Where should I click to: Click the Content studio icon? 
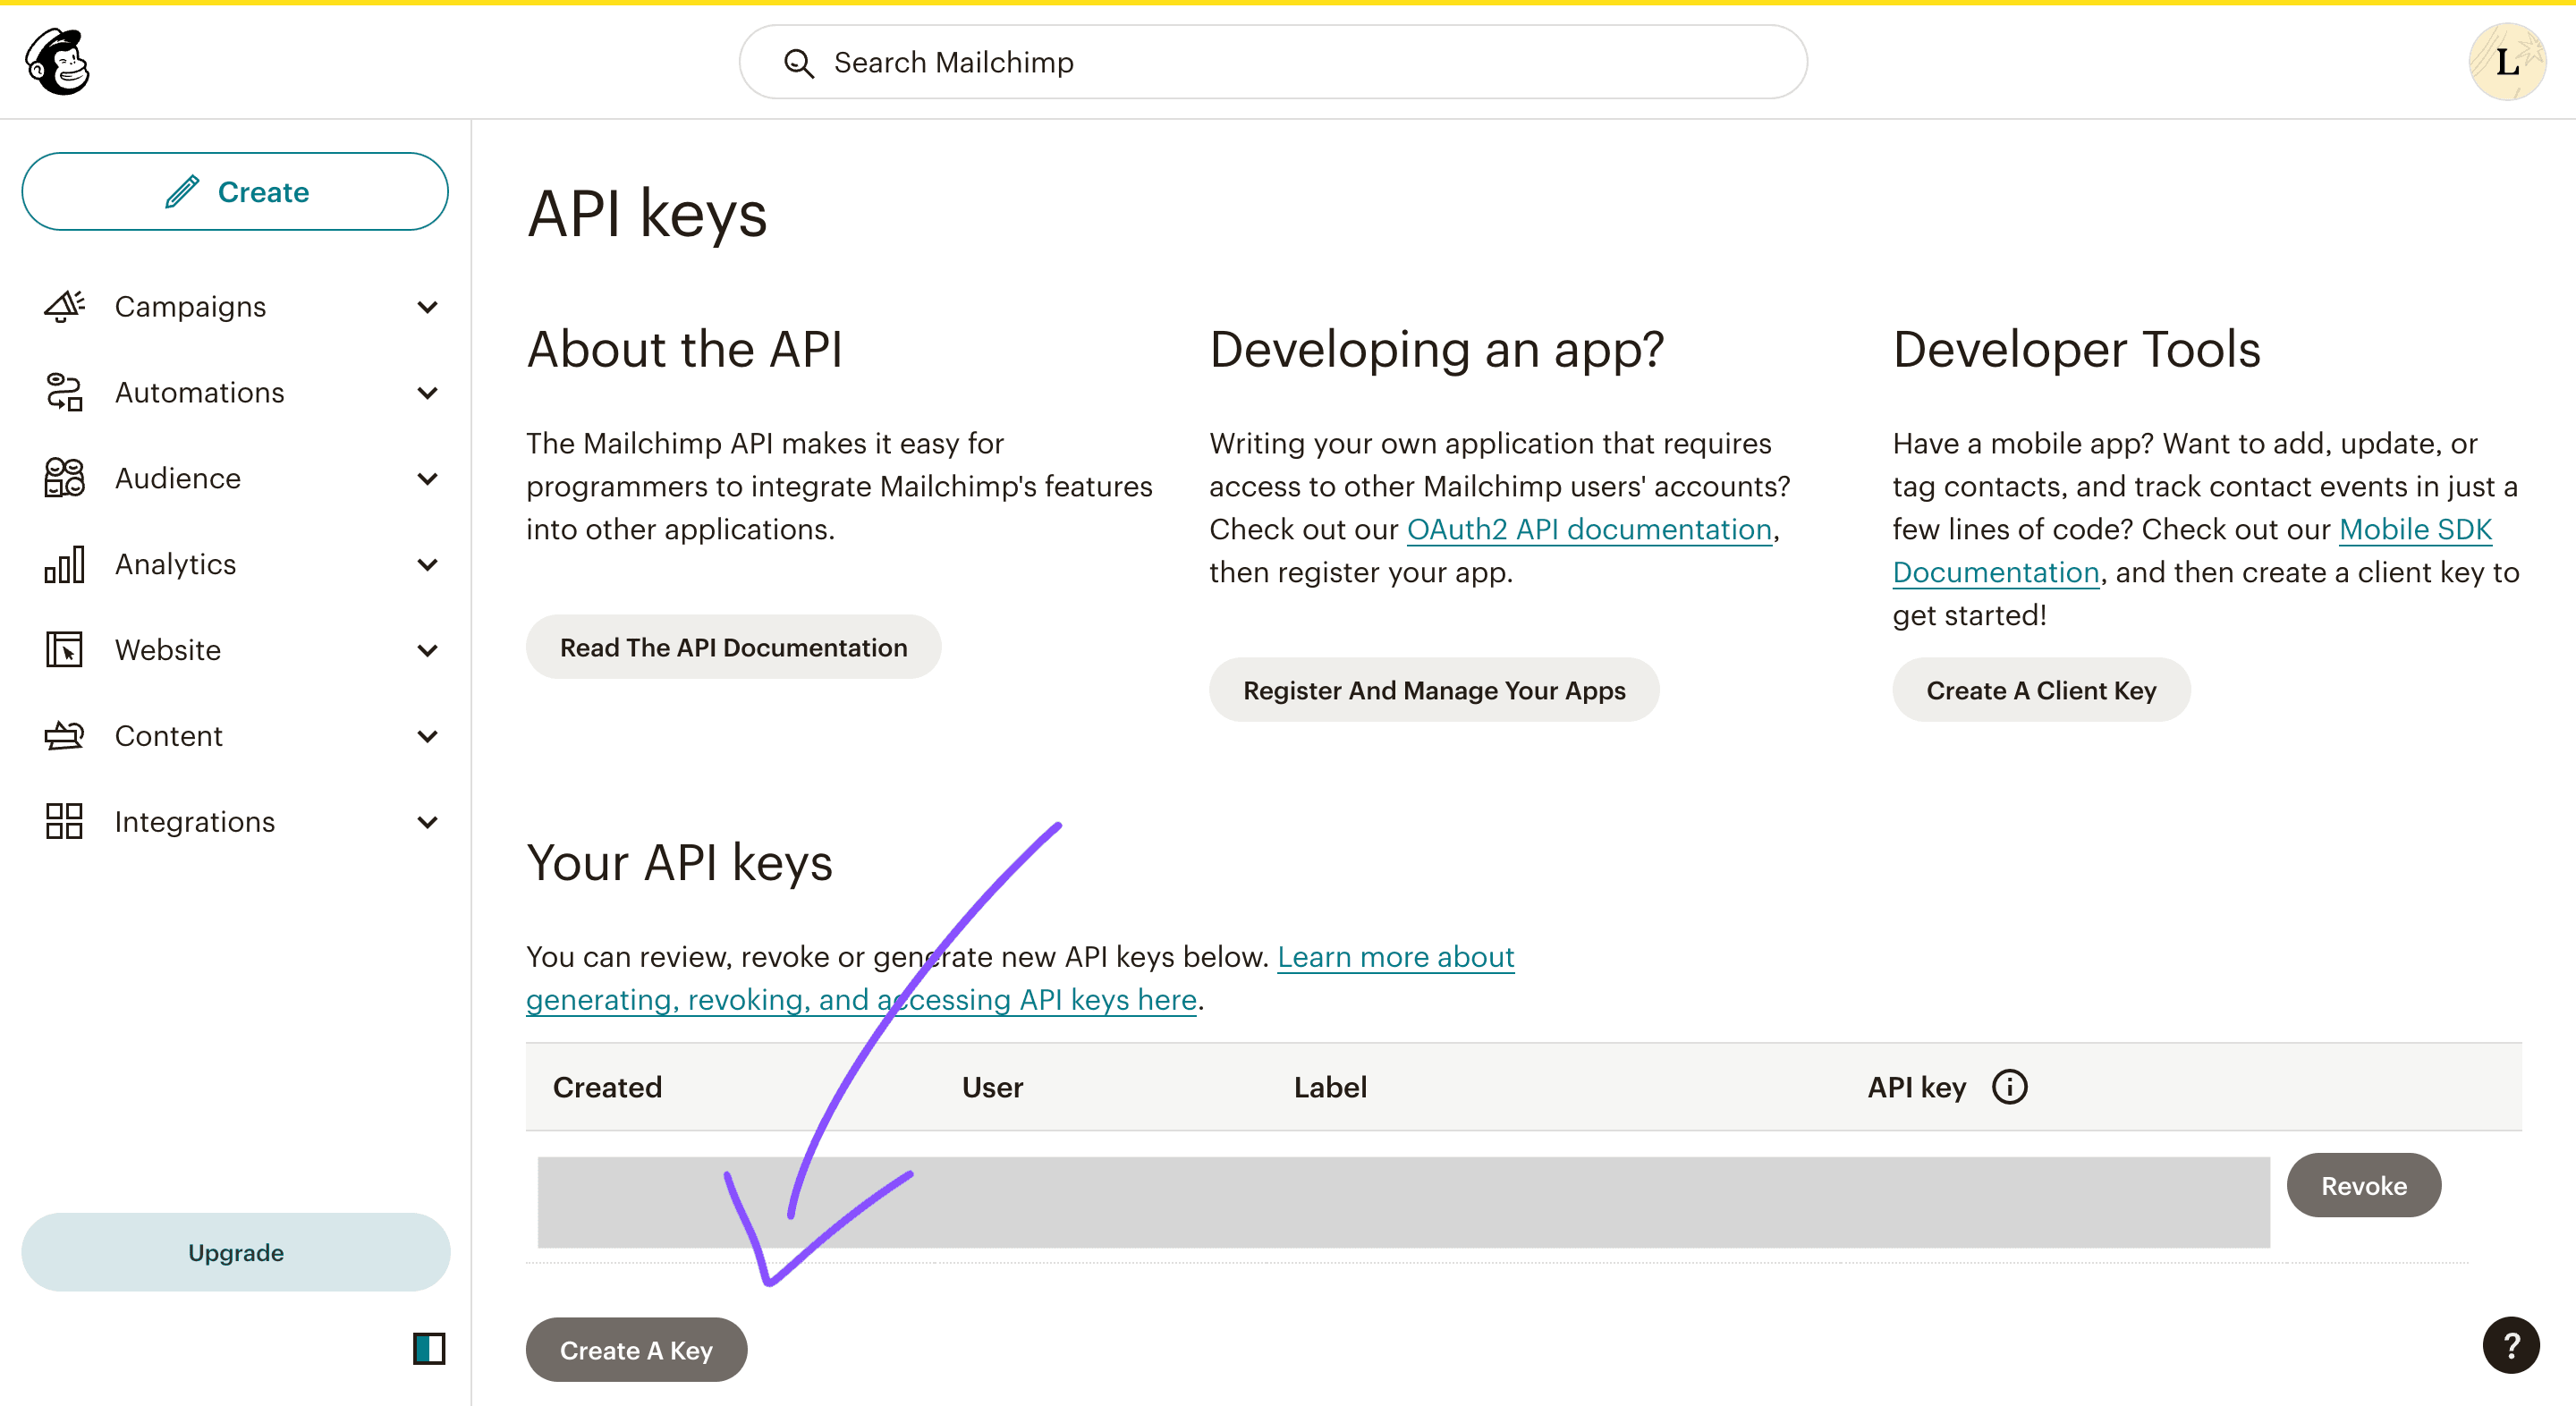tap(65, 736)
